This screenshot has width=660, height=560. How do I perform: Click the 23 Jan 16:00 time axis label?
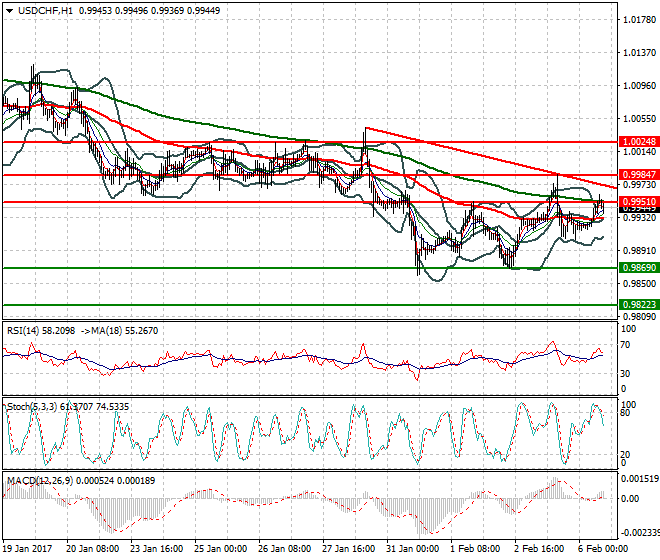pos(157,549)
